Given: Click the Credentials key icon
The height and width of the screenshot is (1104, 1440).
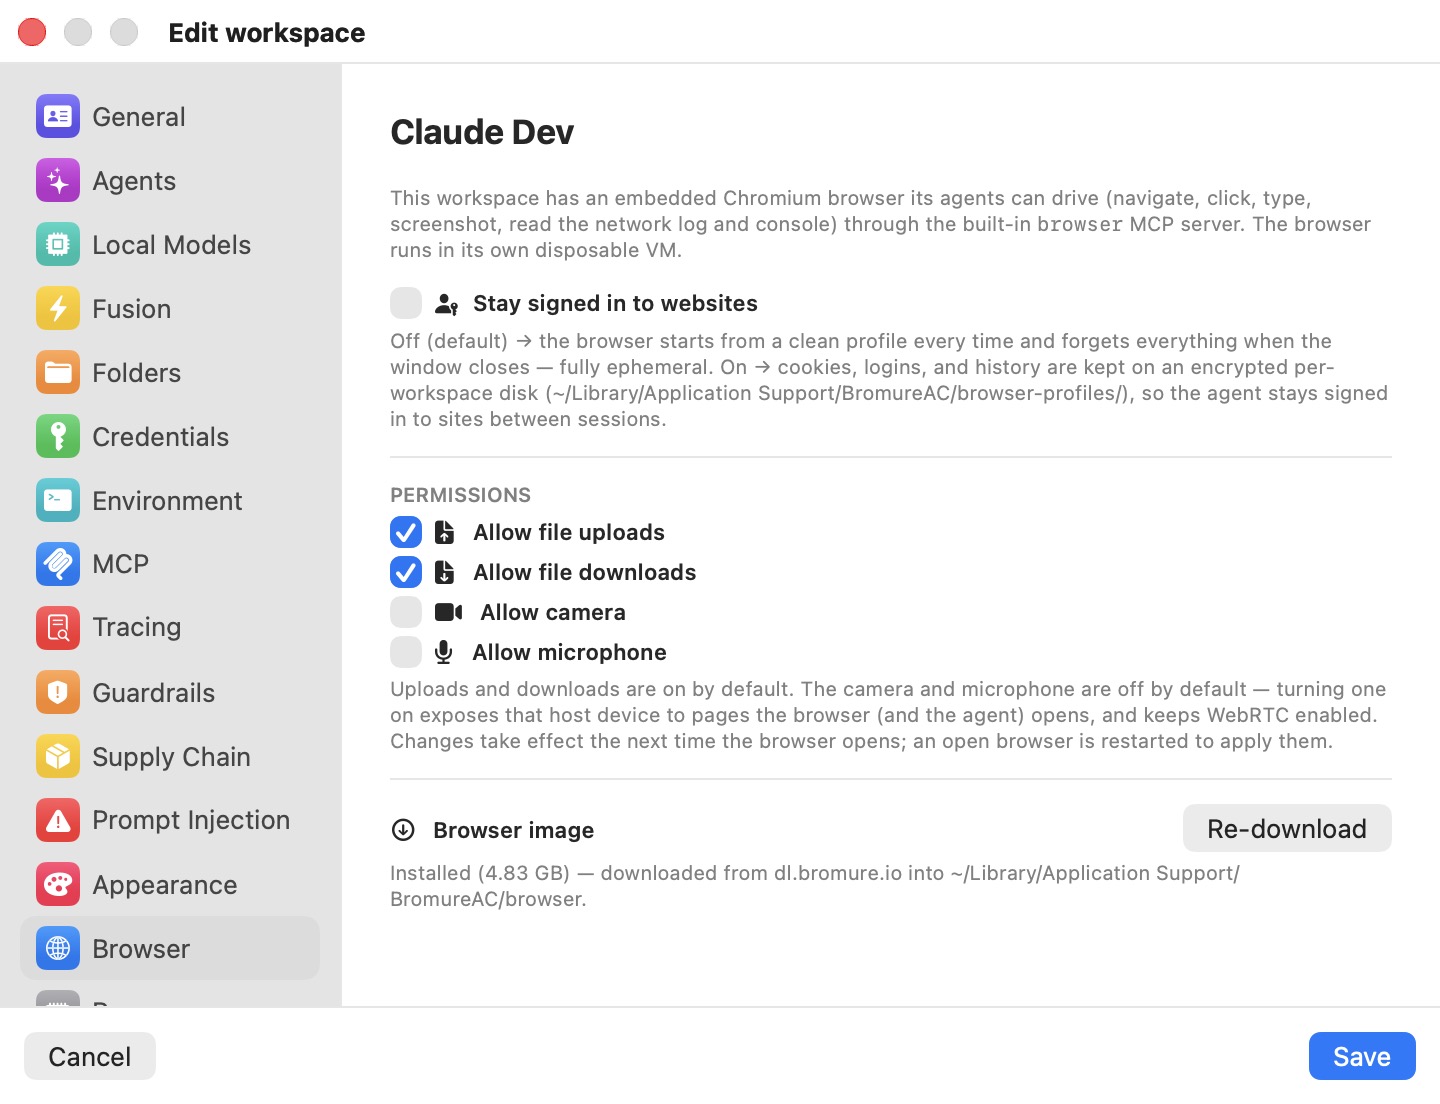Looking at the screenshot, I should pyautogui.click(x=58, y=437).
